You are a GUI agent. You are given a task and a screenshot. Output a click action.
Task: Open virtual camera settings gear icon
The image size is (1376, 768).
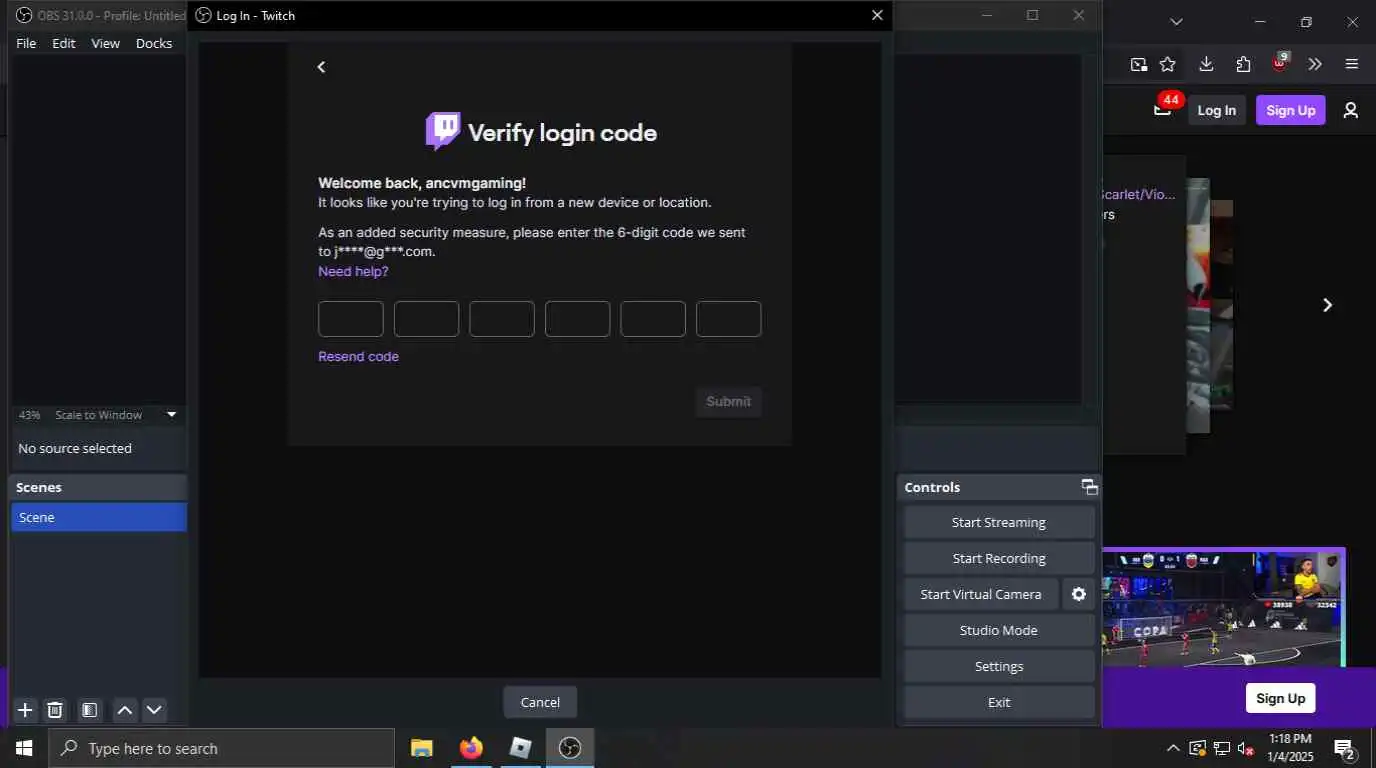[x=1078, y=594]
